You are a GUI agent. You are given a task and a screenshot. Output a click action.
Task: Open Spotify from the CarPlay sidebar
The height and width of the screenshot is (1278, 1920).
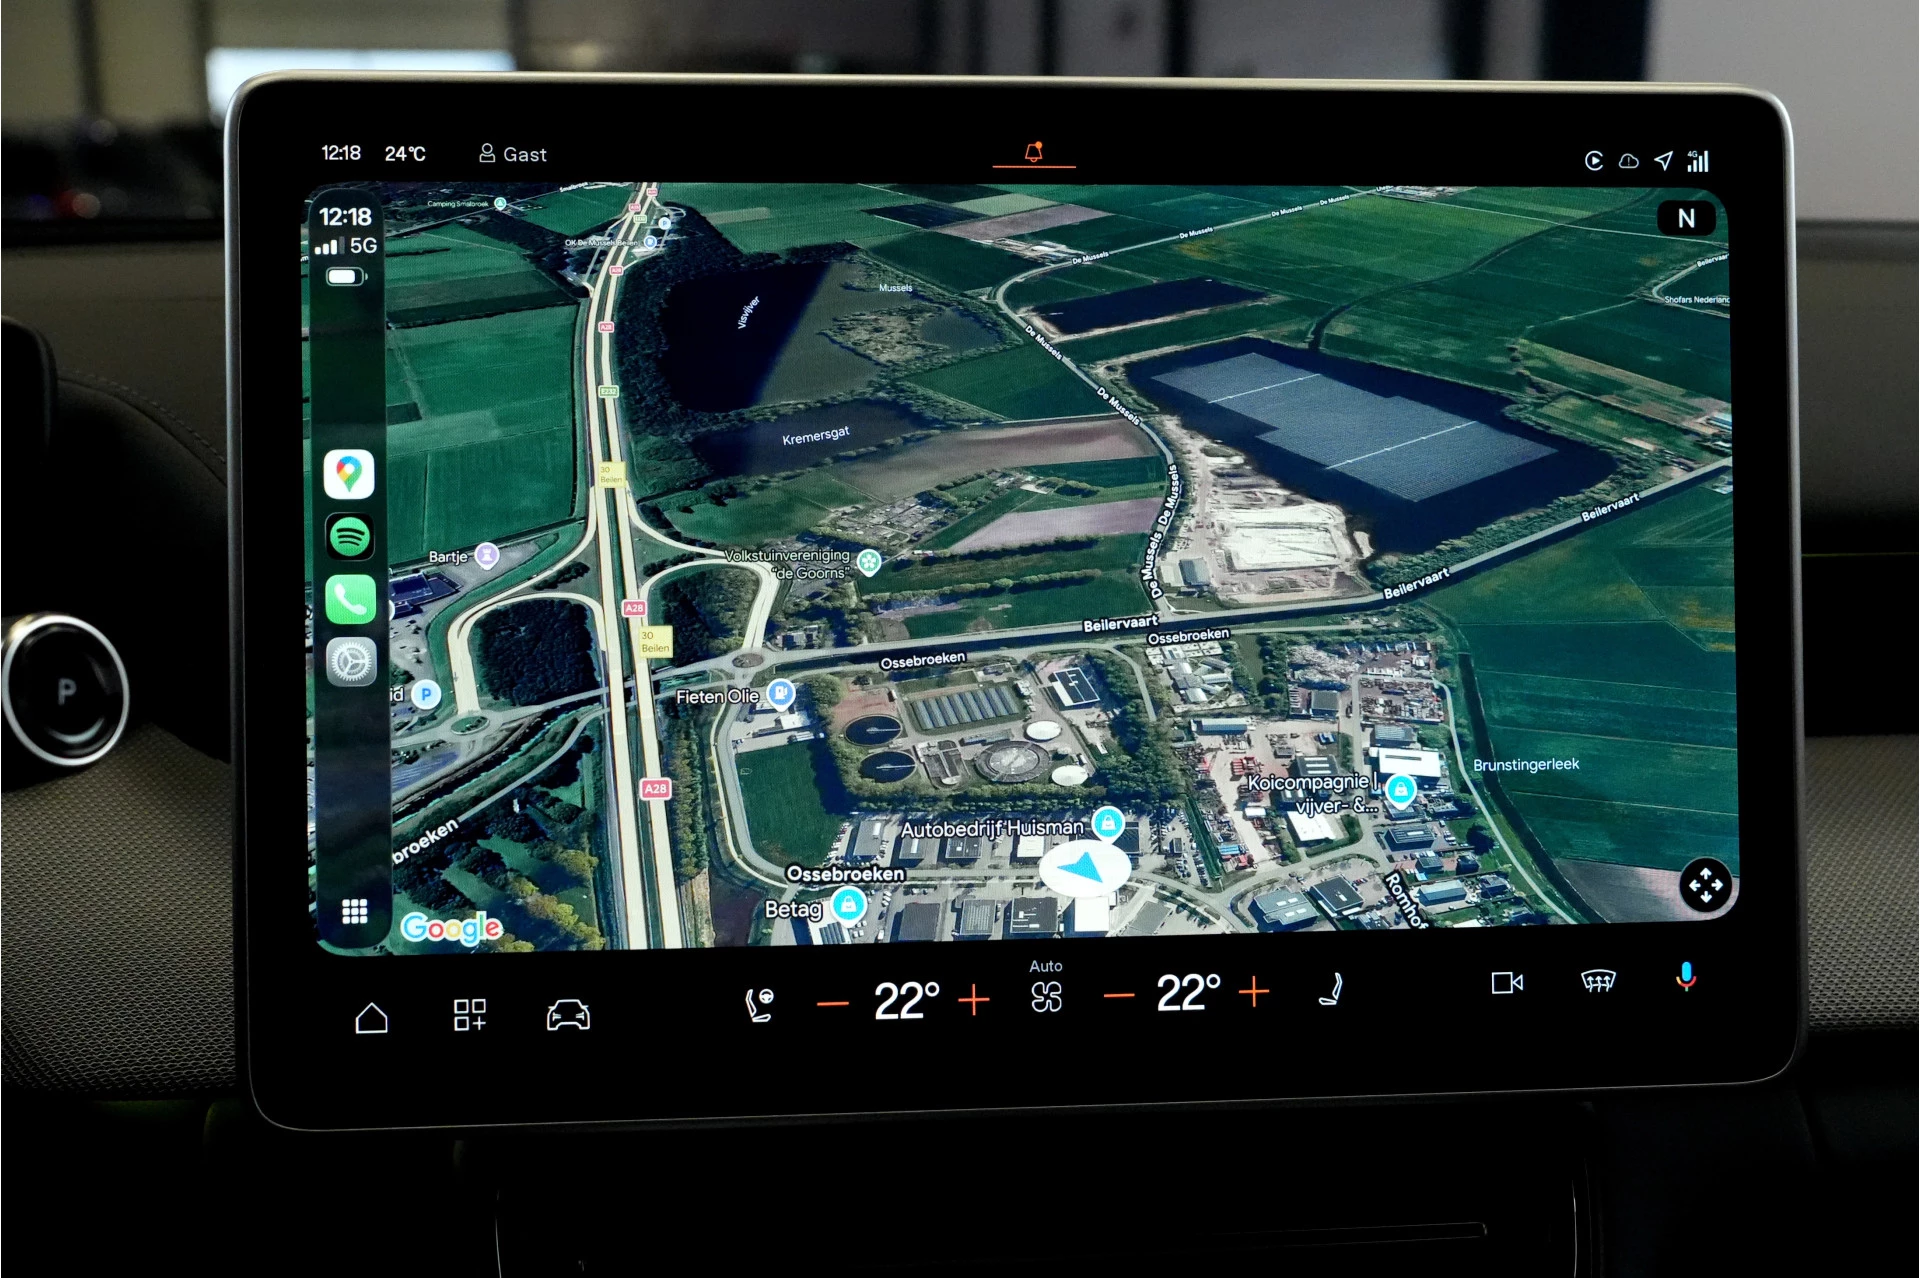tap(349, 537)
